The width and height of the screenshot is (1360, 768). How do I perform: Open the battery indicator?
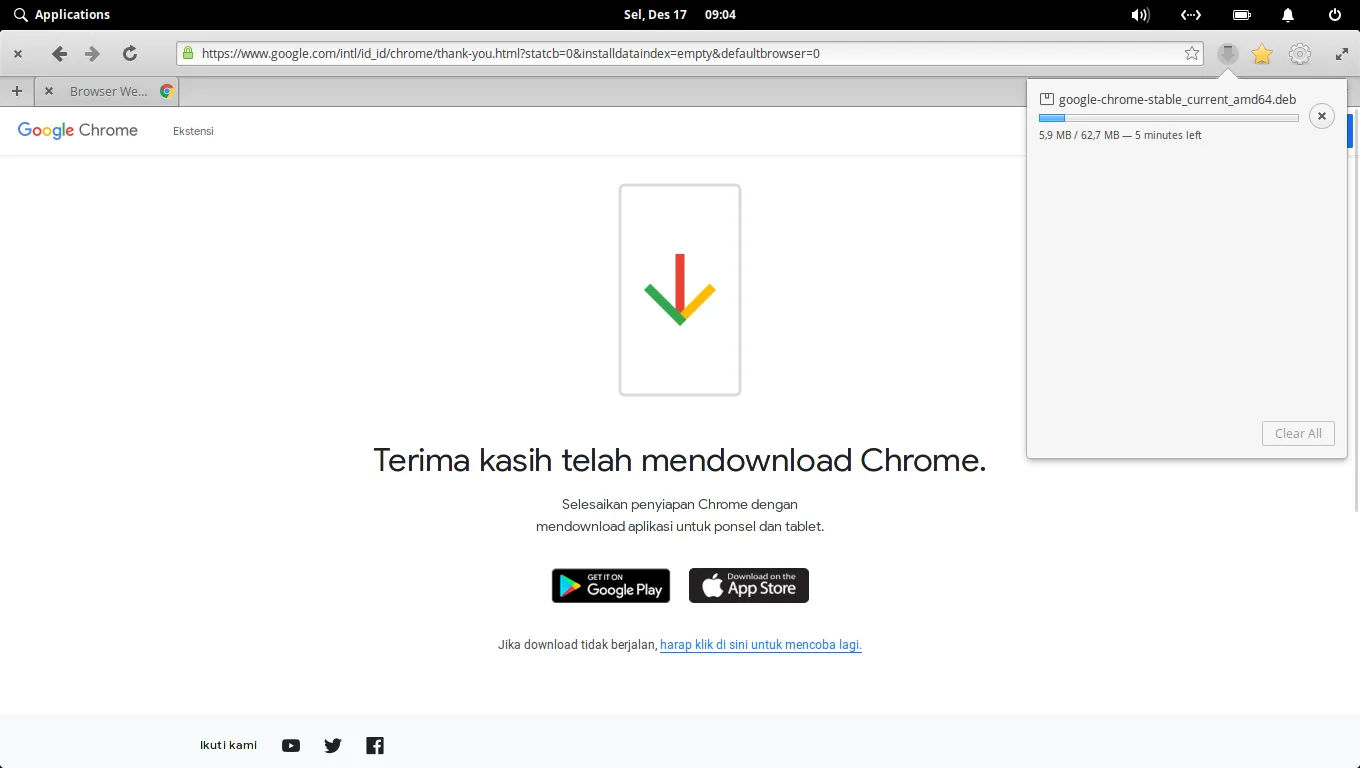[x=1242, y=14]
